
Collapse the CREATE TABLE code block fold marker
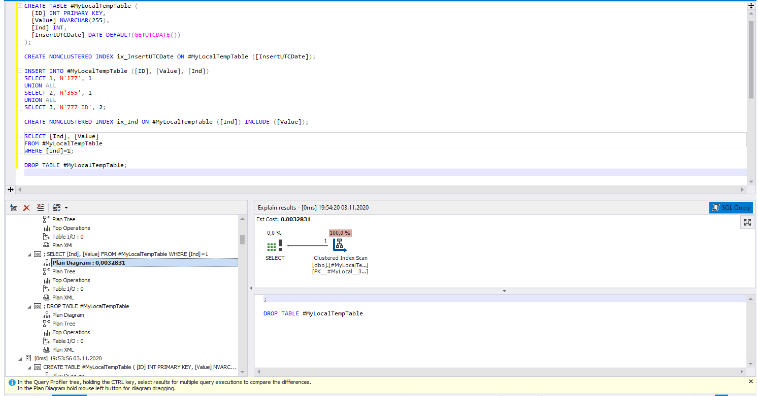20,6
